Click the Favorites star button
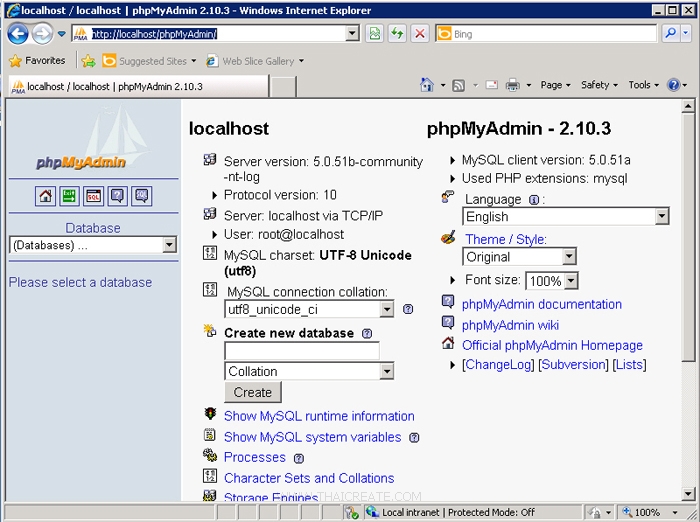700x522 pixels. point(38,60)
